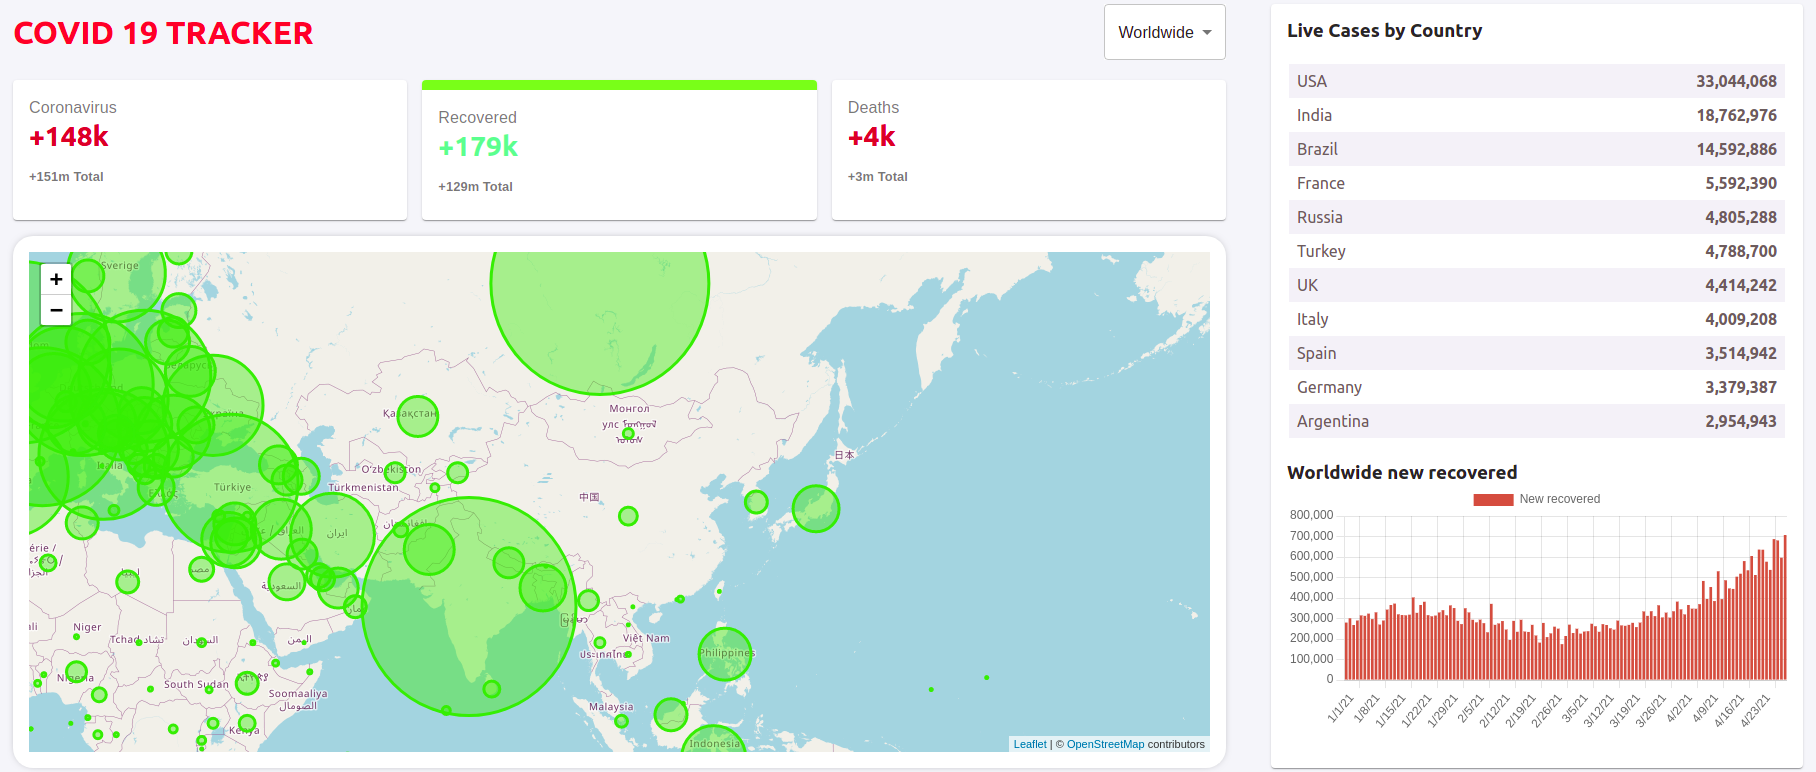Click the Germany row in country table
Screen dimensions: 1816x772
point(1537,387)
